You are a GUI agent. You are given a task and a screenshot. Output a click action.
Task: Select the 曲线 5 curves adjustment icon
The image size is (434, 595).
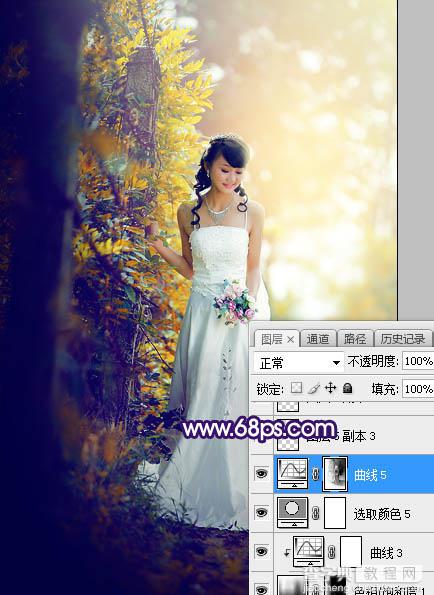click(292, 473)
